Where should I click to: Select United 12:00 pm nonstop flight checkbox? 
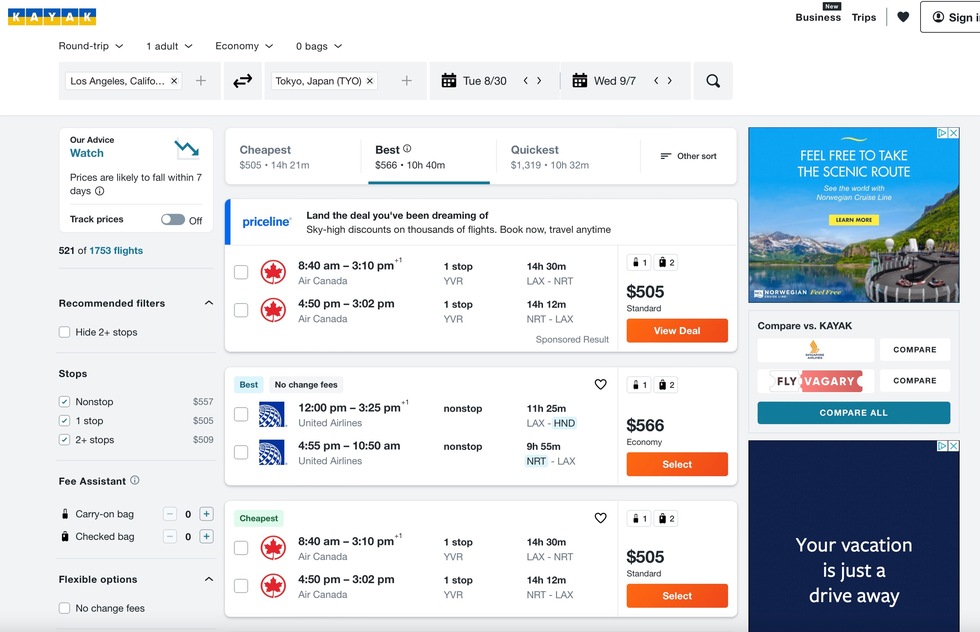241,414
